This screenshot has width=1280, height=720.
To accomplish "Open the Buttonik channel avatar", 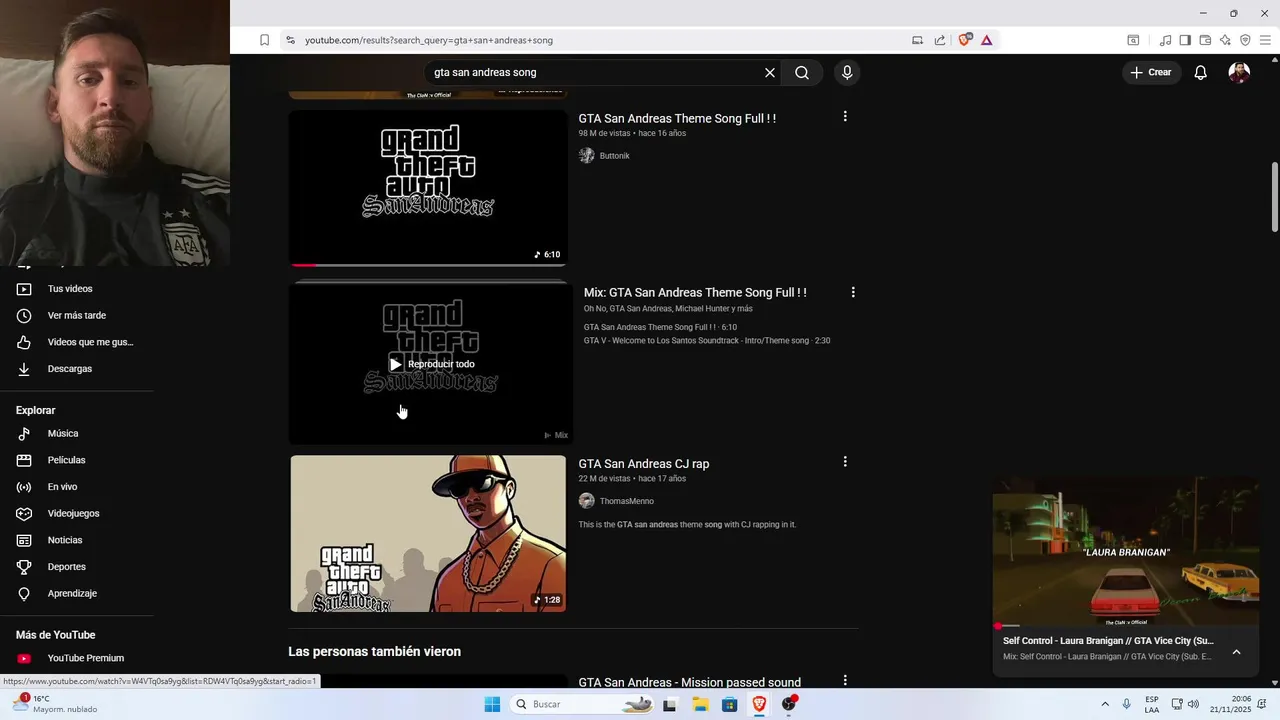I will click(x=587, y=155).
